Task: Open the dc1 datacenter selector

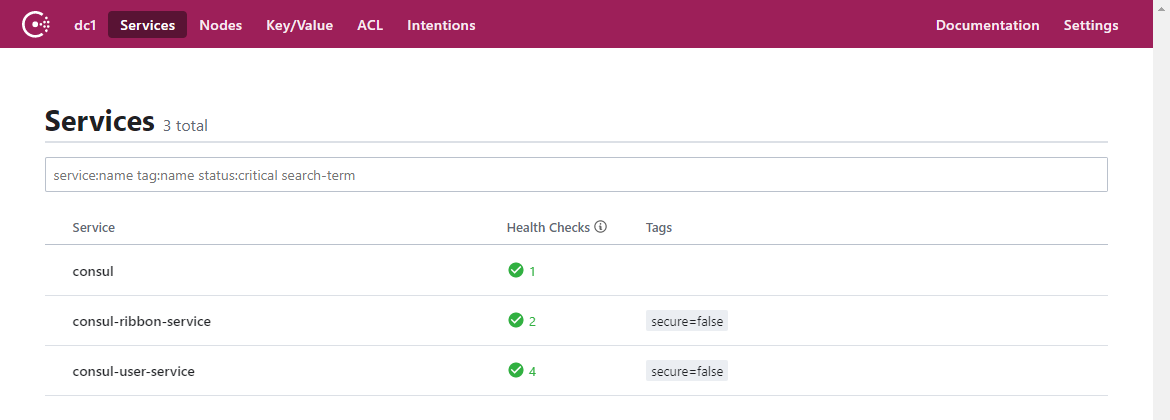Action: coord(84,25)
